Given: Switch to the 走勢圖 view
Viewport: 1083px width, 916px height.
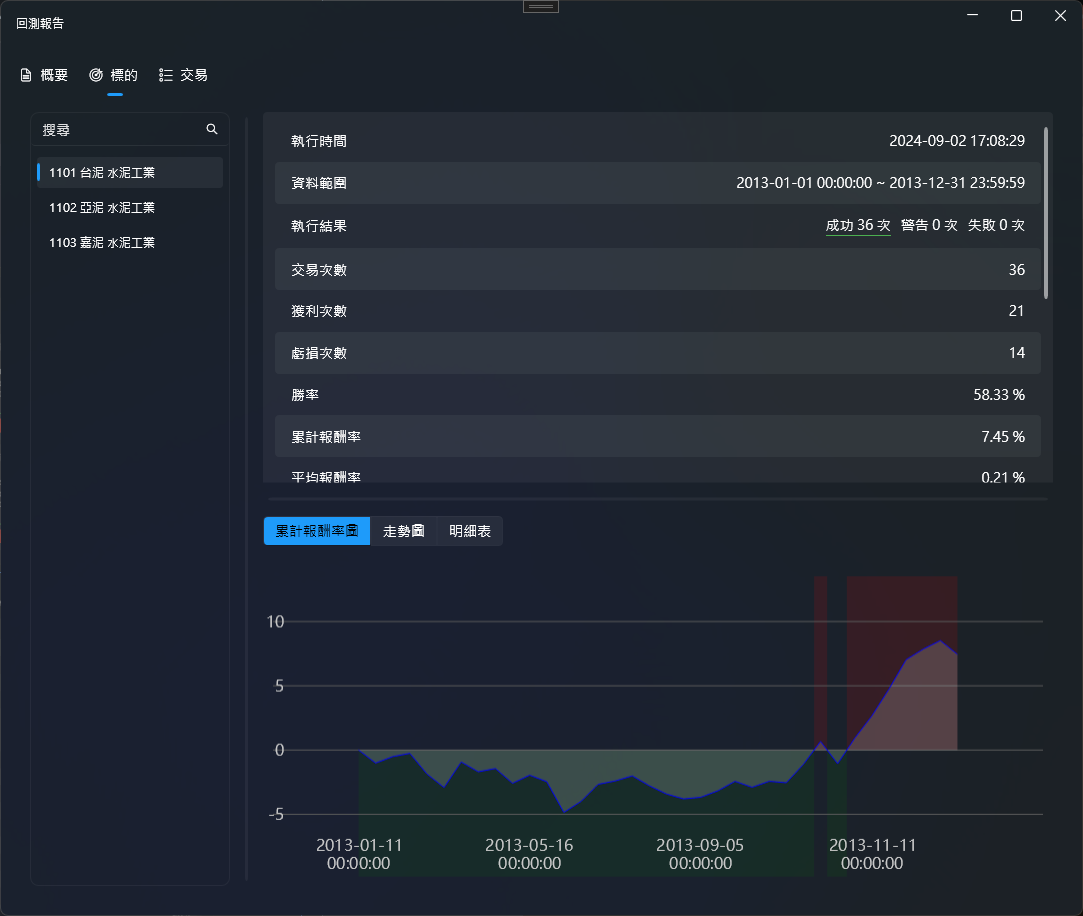Looking at the screenshot, I should pyautogui.click(x=404, y=531).
